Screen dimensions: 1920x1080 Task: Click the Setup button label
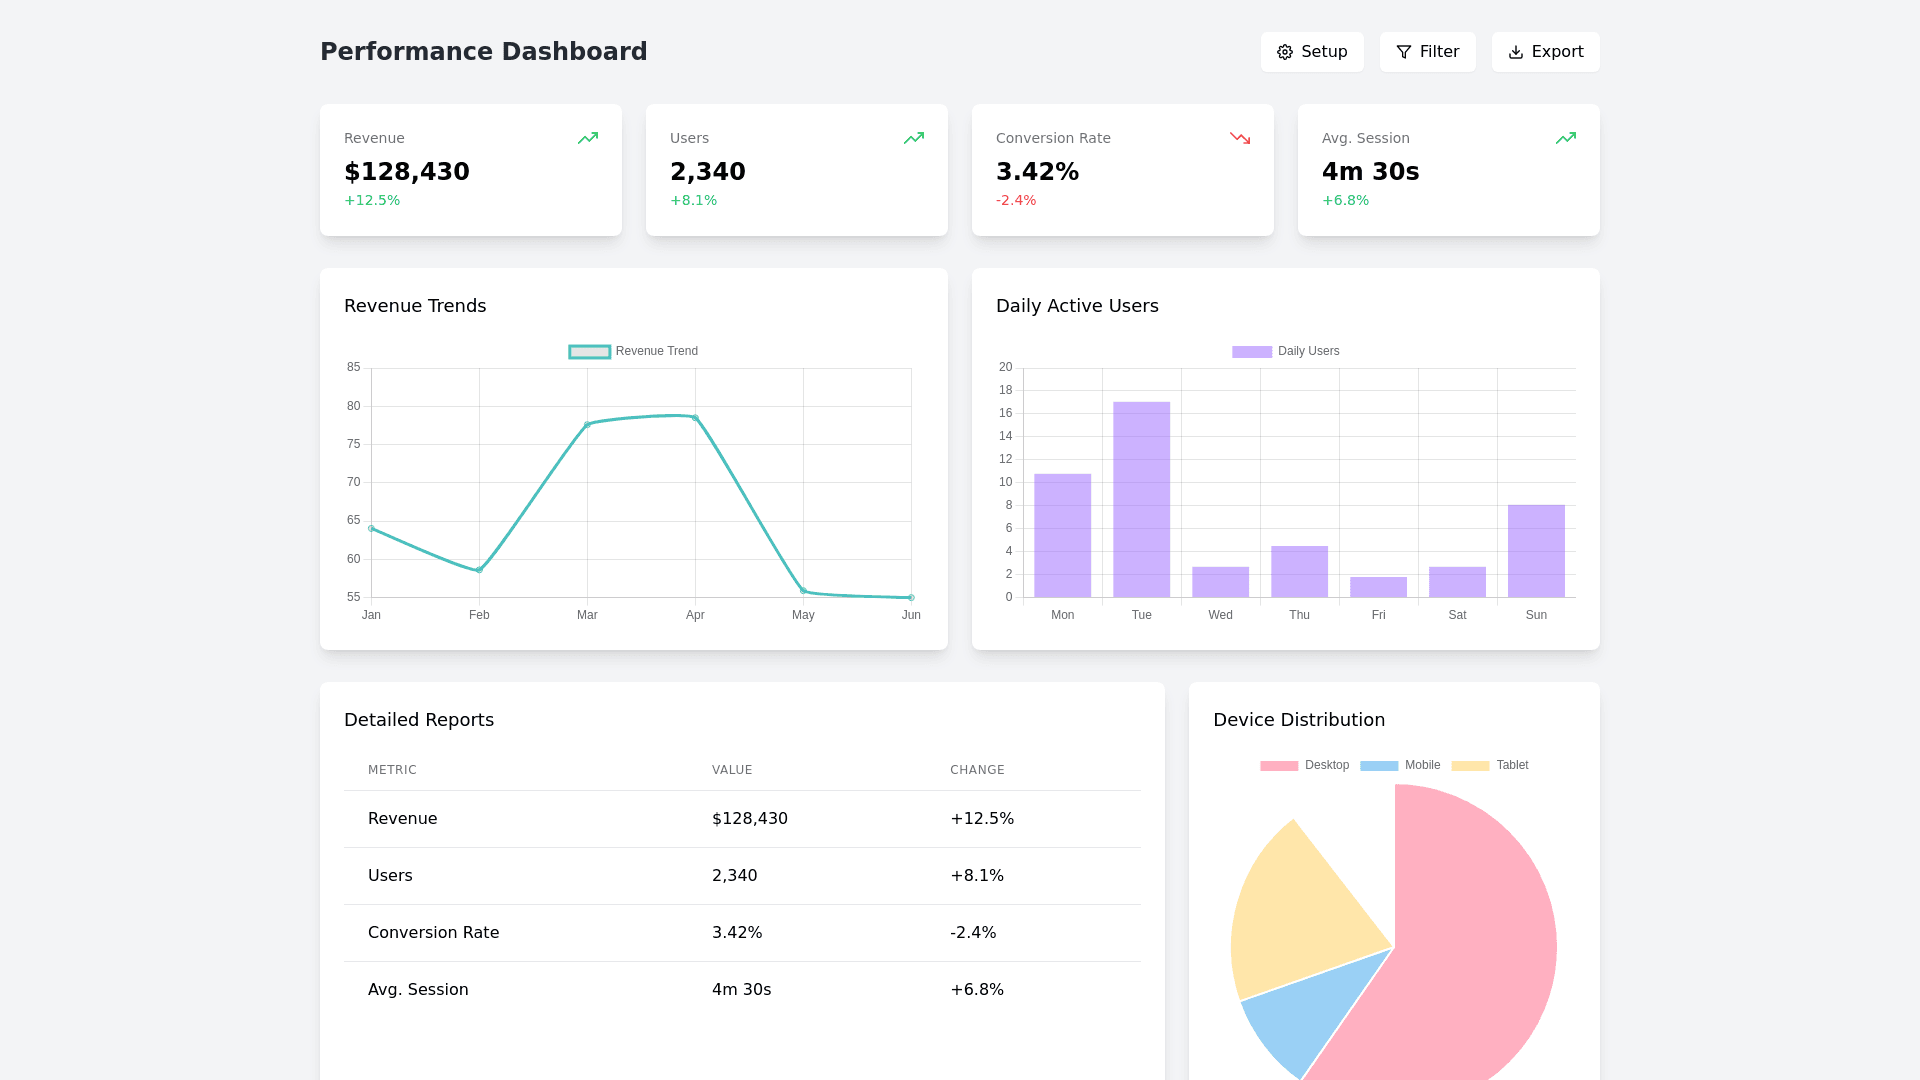tap(1324, 52)
